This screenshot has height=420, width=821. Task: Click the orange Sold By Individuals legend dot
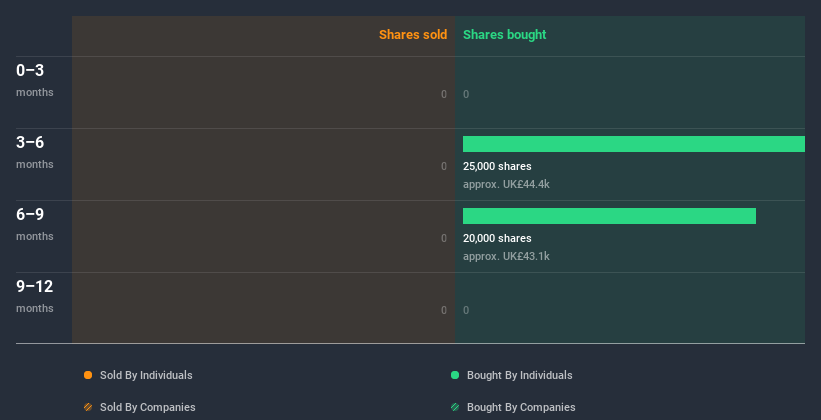tap(88, 375)
